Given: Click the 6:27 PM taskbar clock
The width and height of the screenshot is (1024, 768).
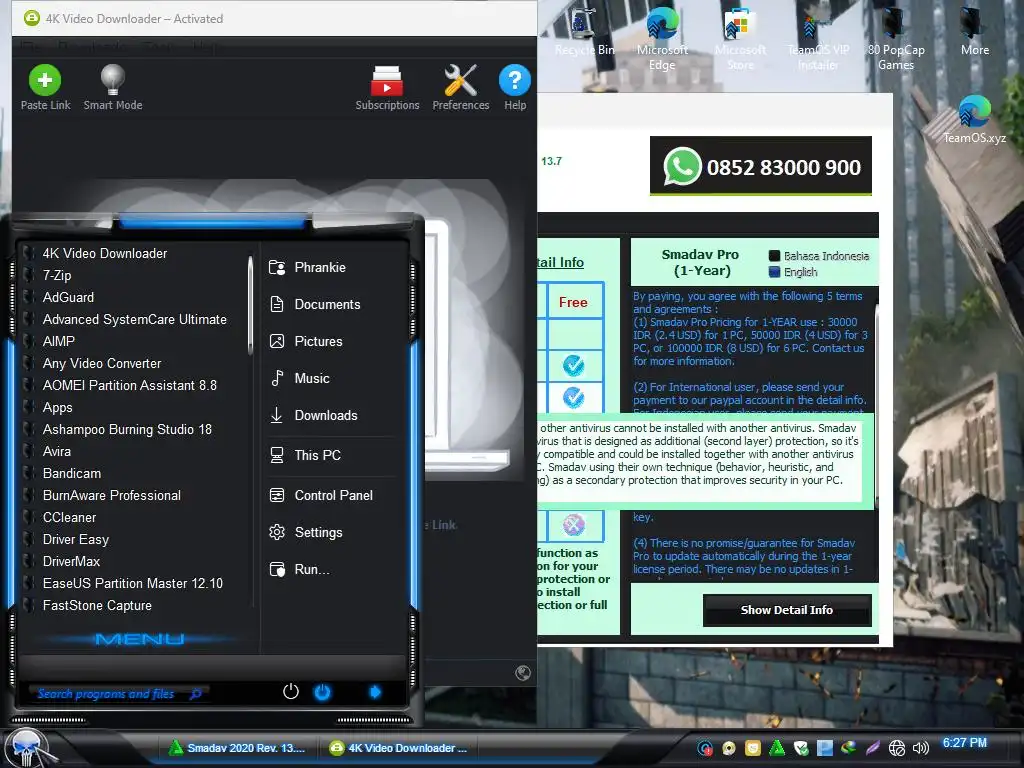Looking at the screenshot, I should point(965,743).
